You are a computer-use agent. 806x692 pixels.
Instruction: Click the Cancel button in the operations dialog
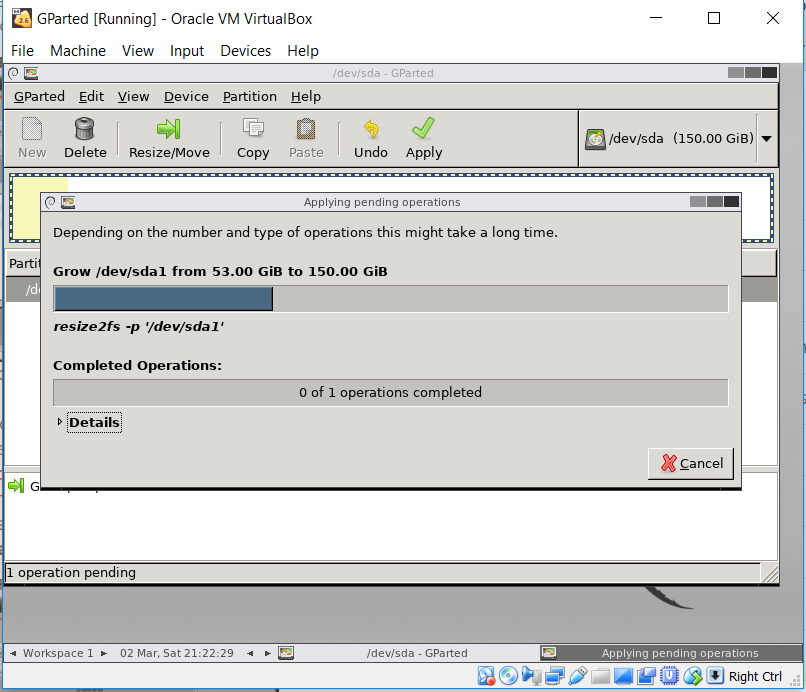click(691, 463)
